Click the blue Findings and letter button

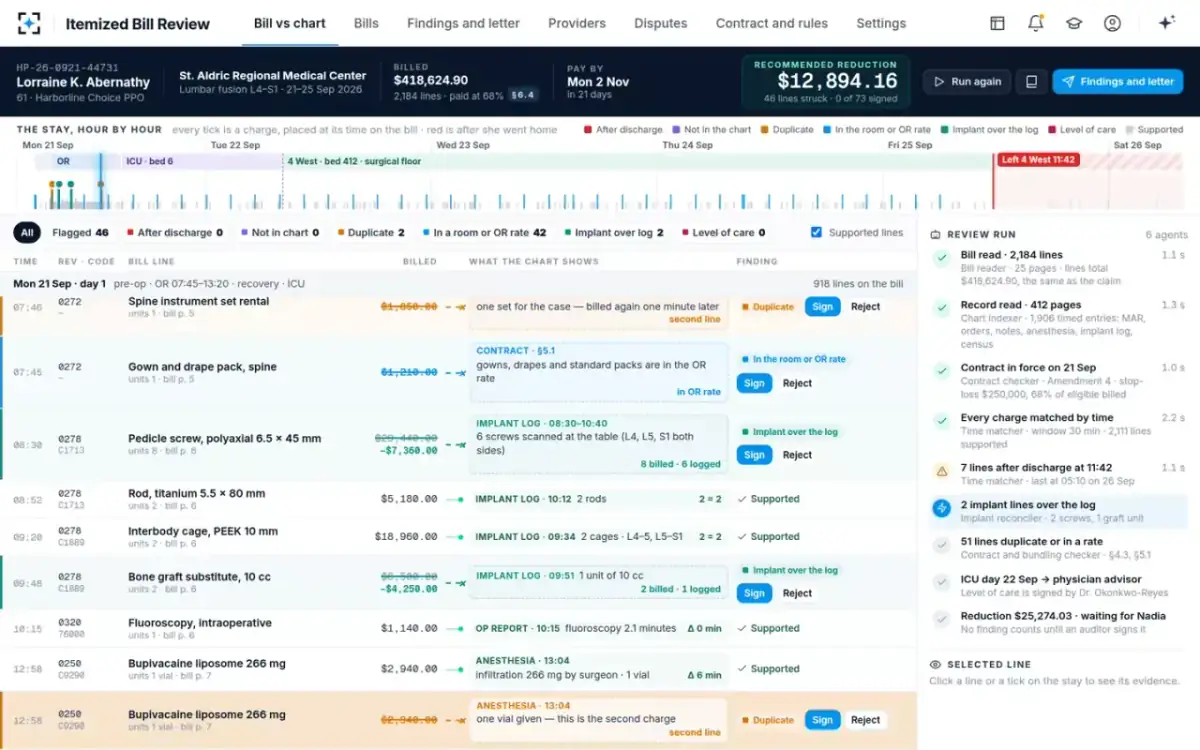pyautogui.click(x=1117, y=82)
